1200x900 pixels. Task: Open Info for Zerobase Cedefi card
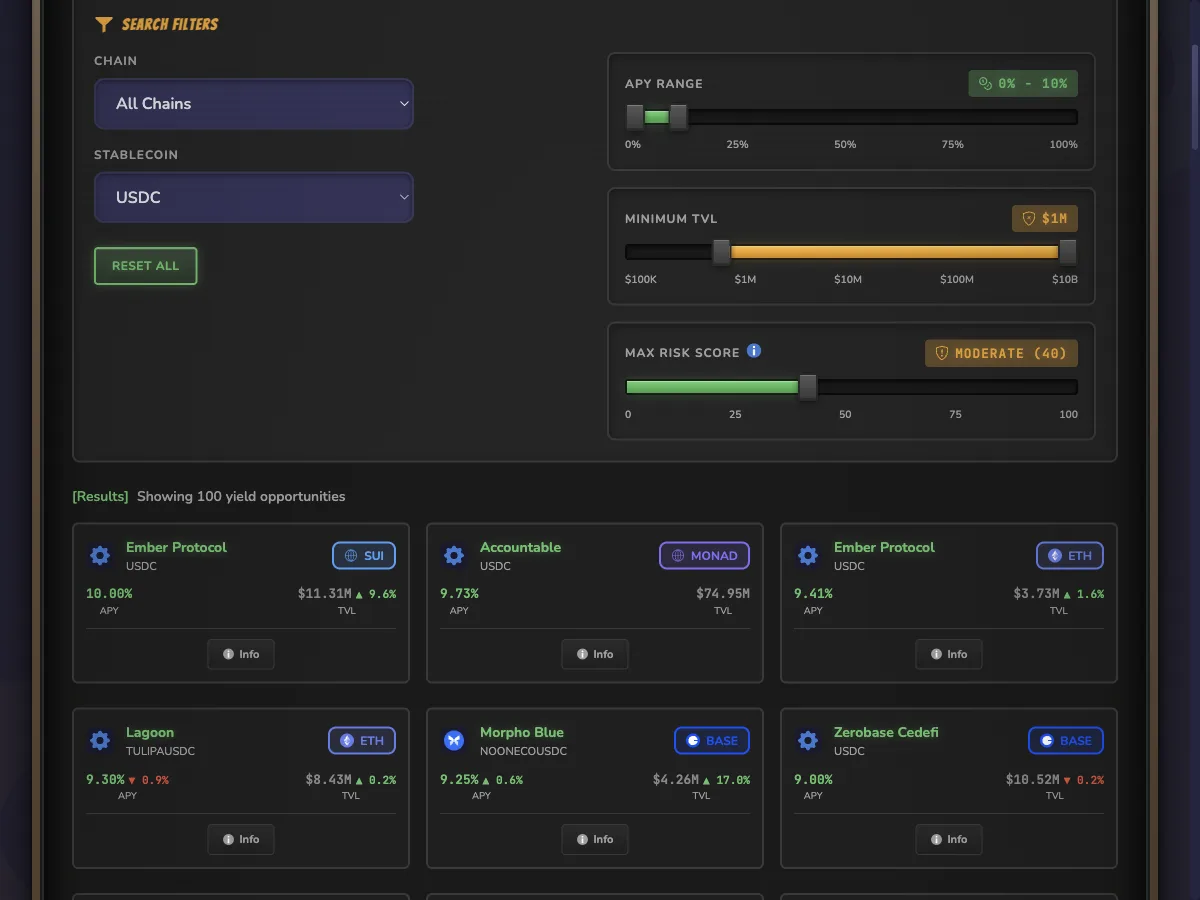(949, 839)
